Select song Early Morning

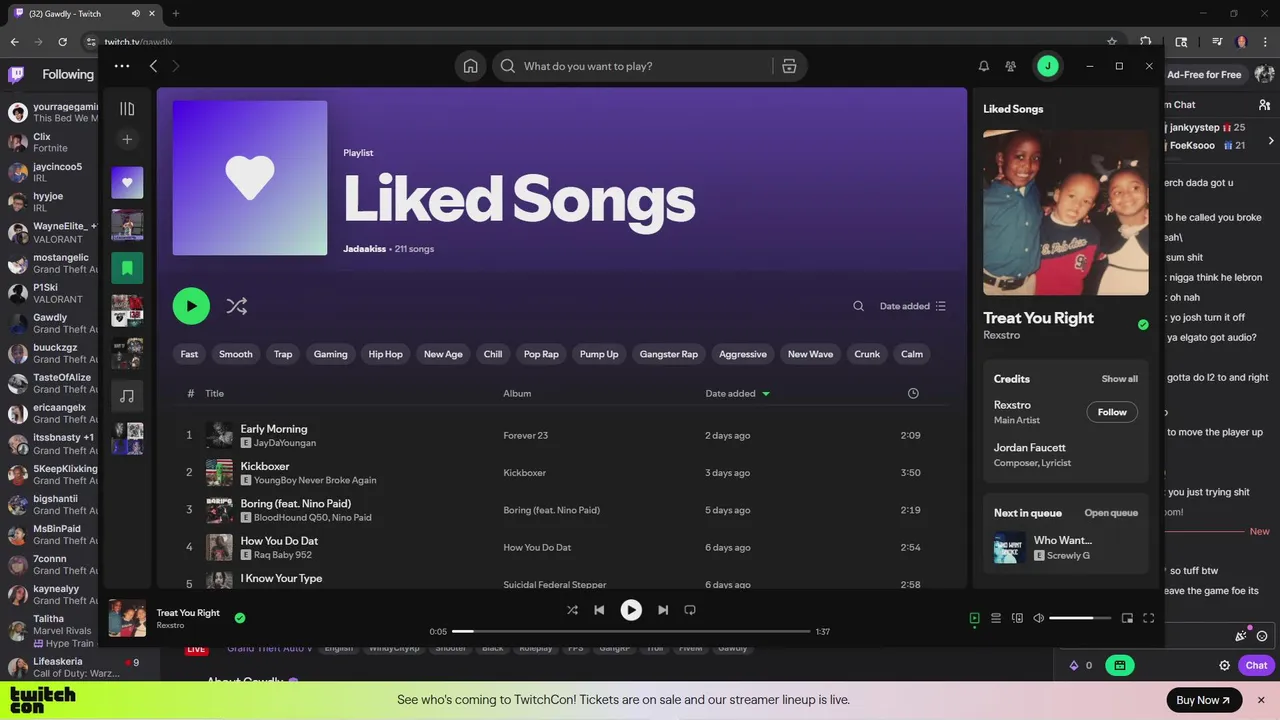coord(274,429)
